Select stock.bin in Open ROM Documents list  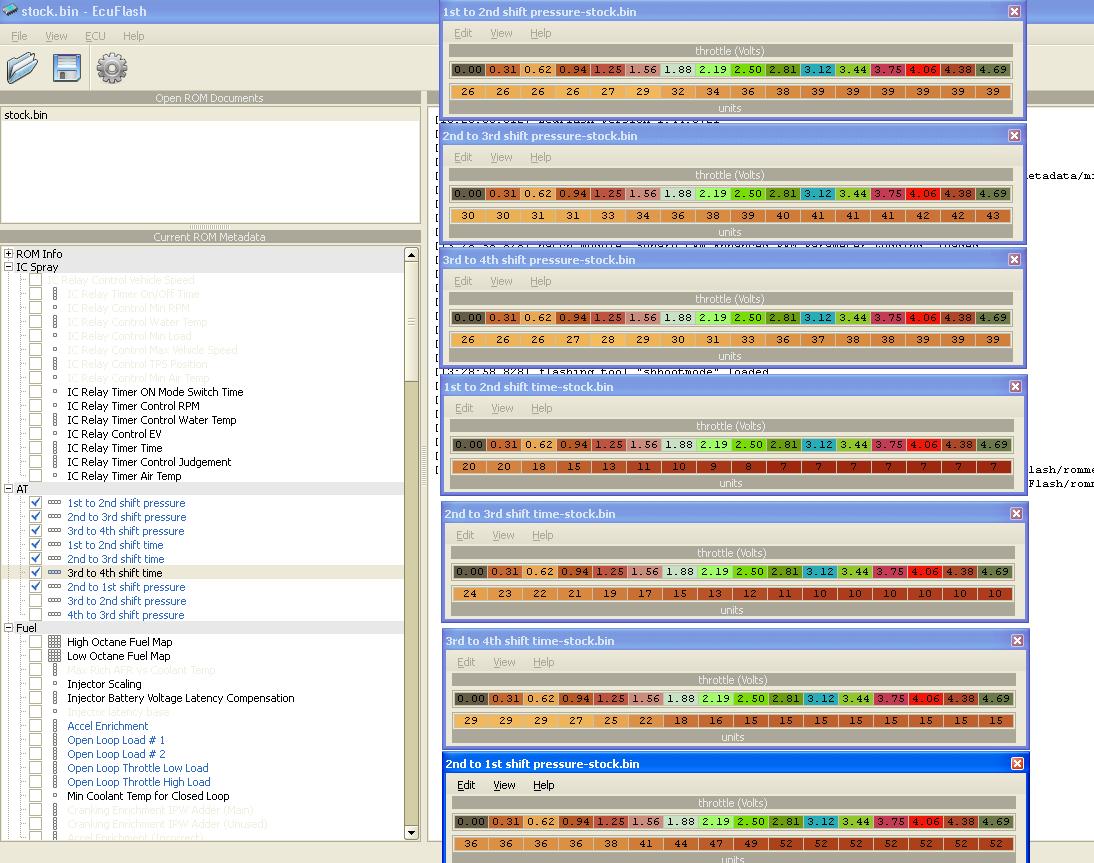pyautogui.click(x=26, y=115)
